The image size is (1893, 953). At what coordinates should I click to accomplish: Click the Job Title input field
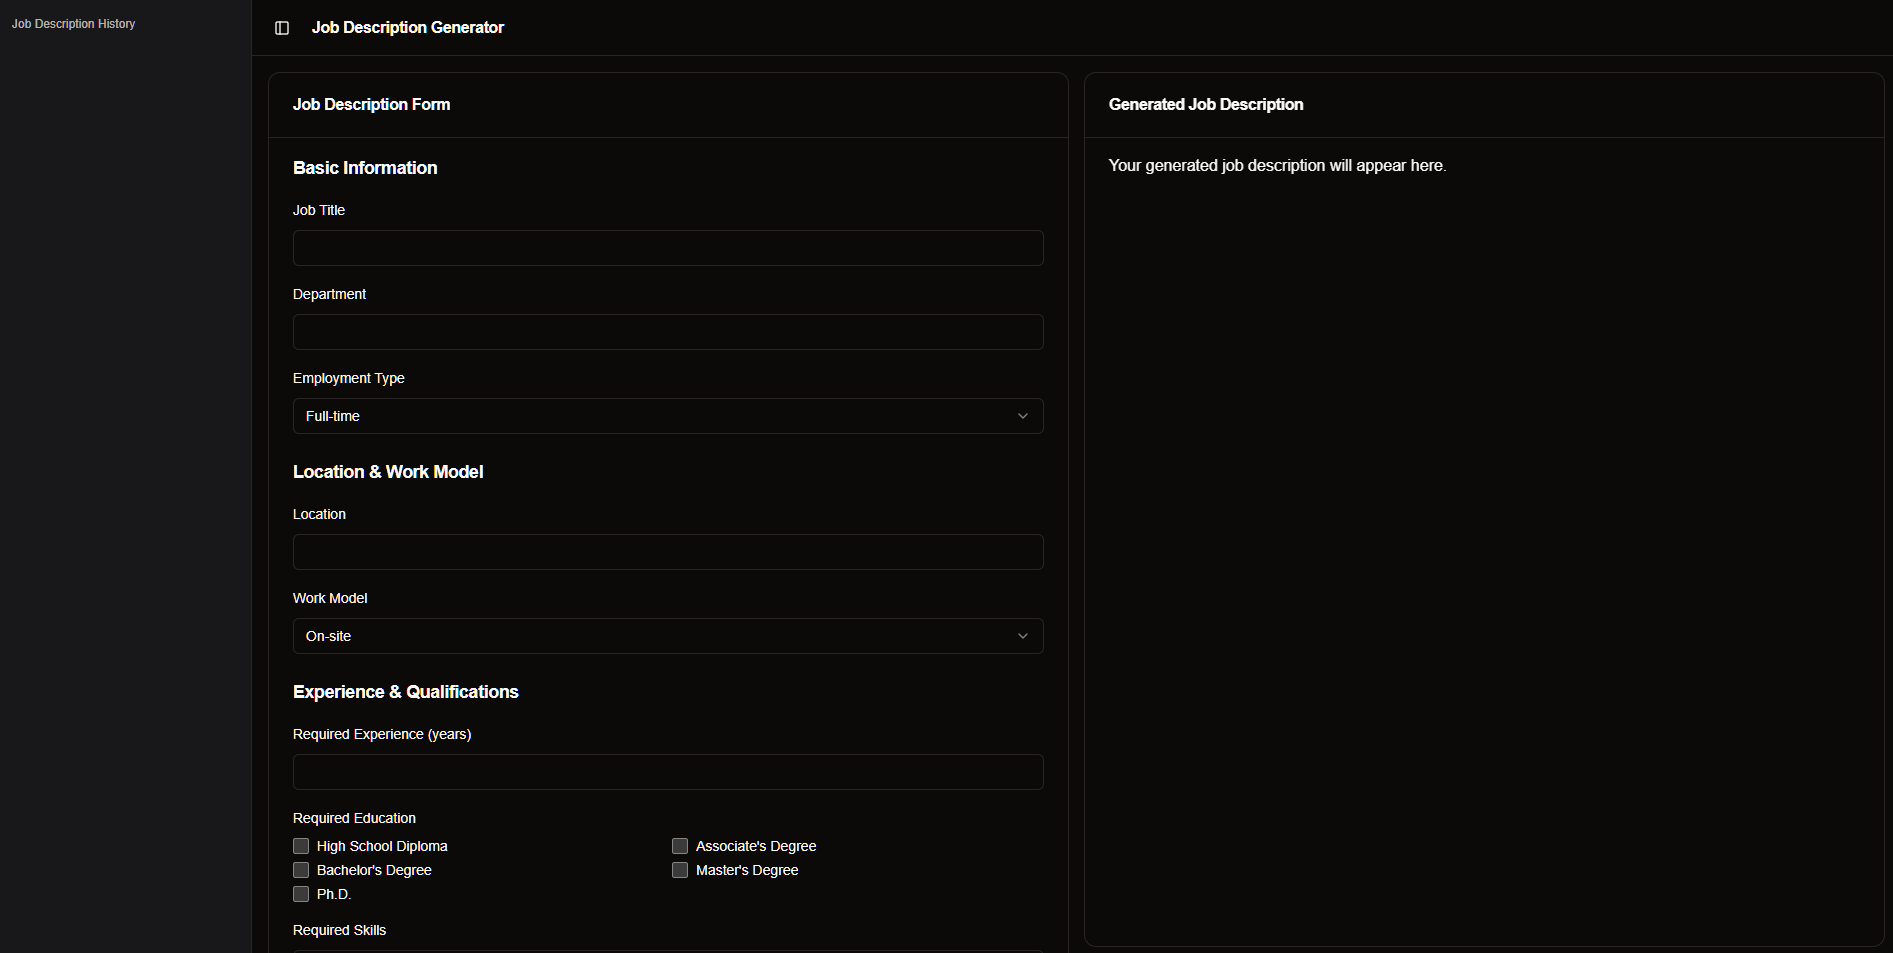coord(668,248)
